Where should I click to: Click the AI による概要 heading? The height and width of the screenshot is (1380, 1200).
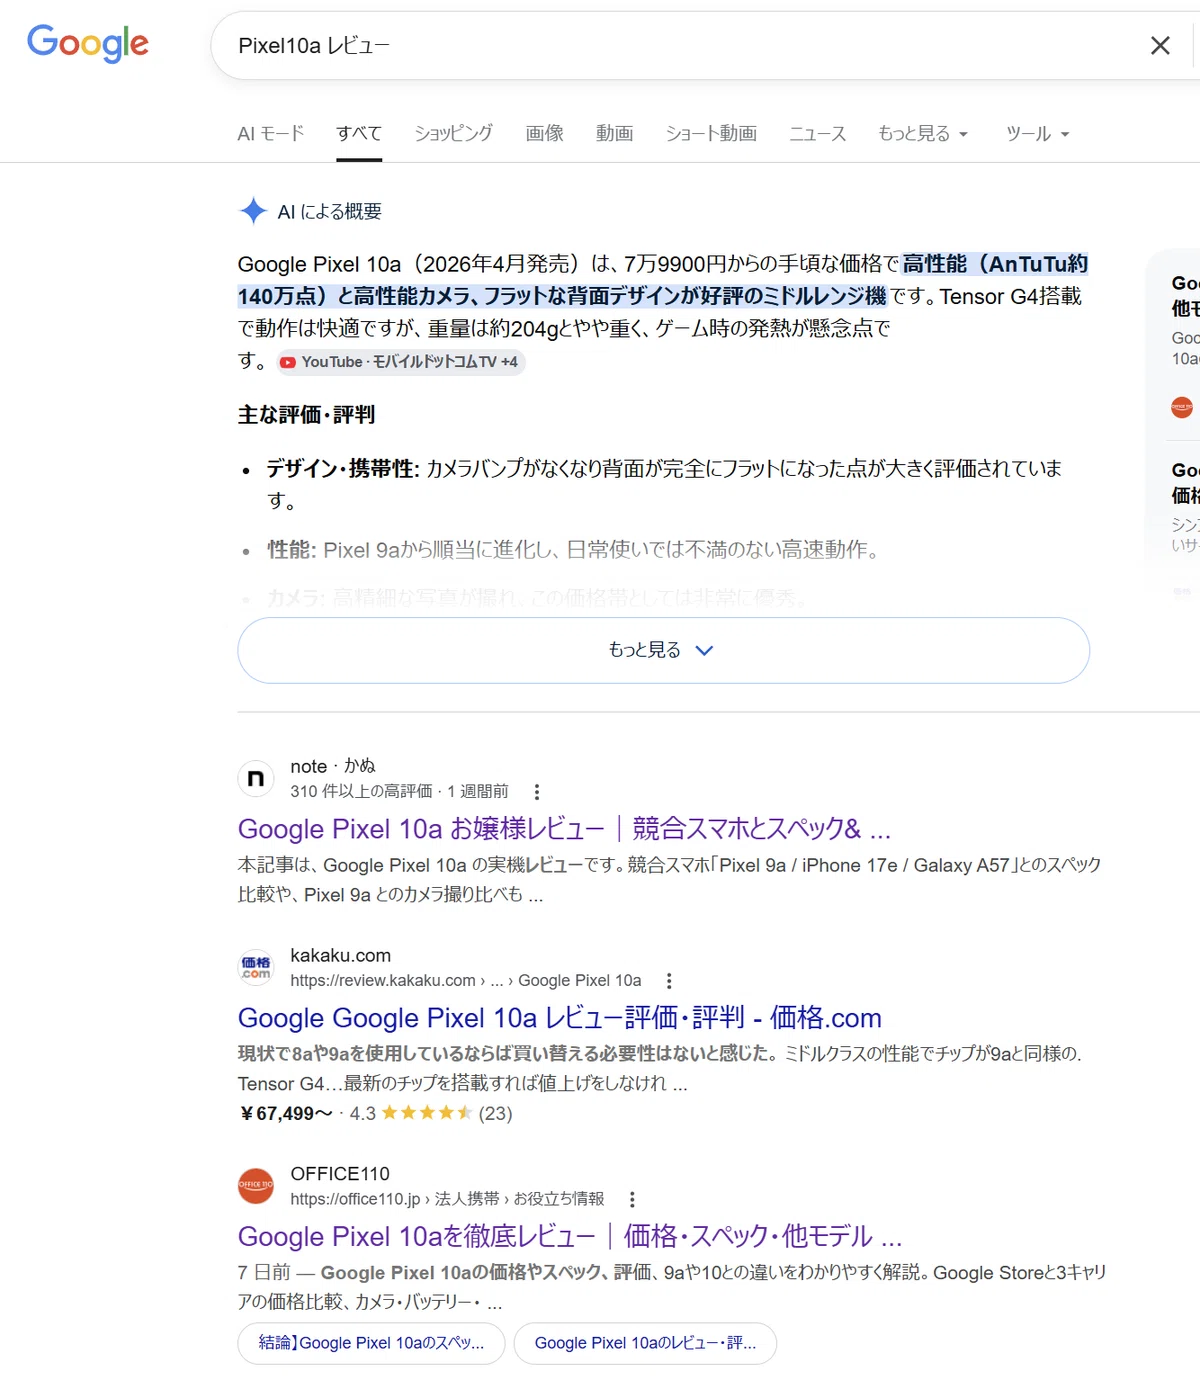pos(329,212)
